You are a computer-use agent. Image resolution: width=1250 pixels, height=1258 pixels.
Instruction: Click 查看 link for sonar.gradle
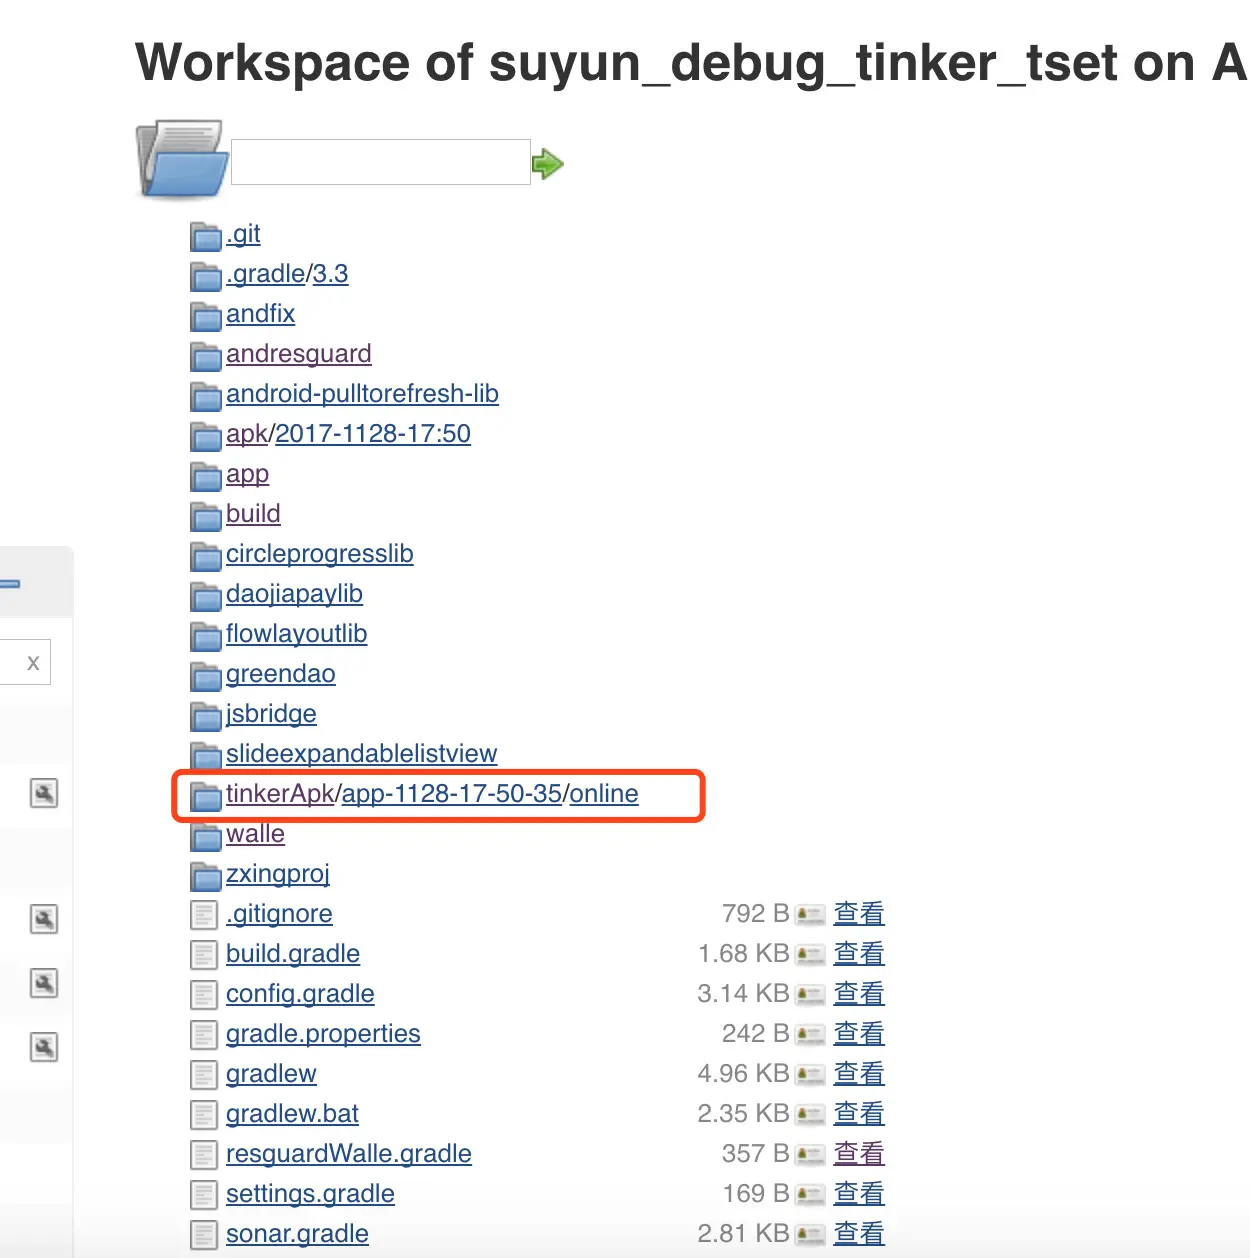(x=859, y=1234)
